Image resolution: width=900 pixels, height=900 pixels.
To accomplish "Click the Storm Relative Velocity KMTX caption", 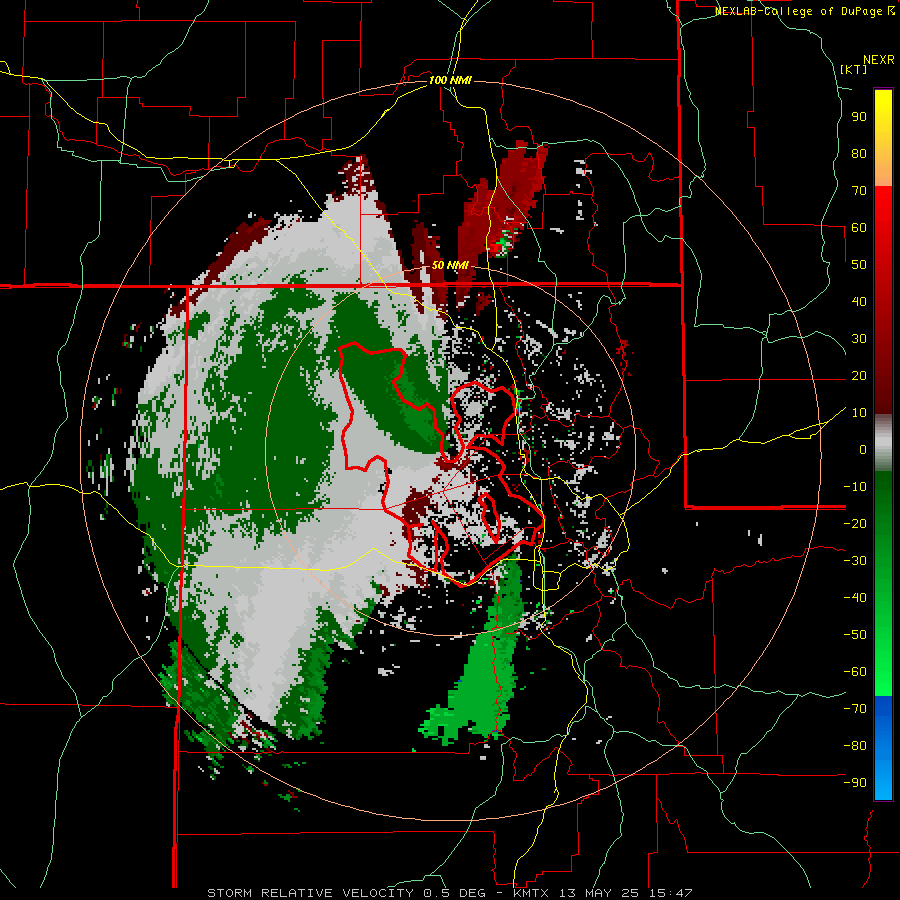I will click(x=449, y=893).
